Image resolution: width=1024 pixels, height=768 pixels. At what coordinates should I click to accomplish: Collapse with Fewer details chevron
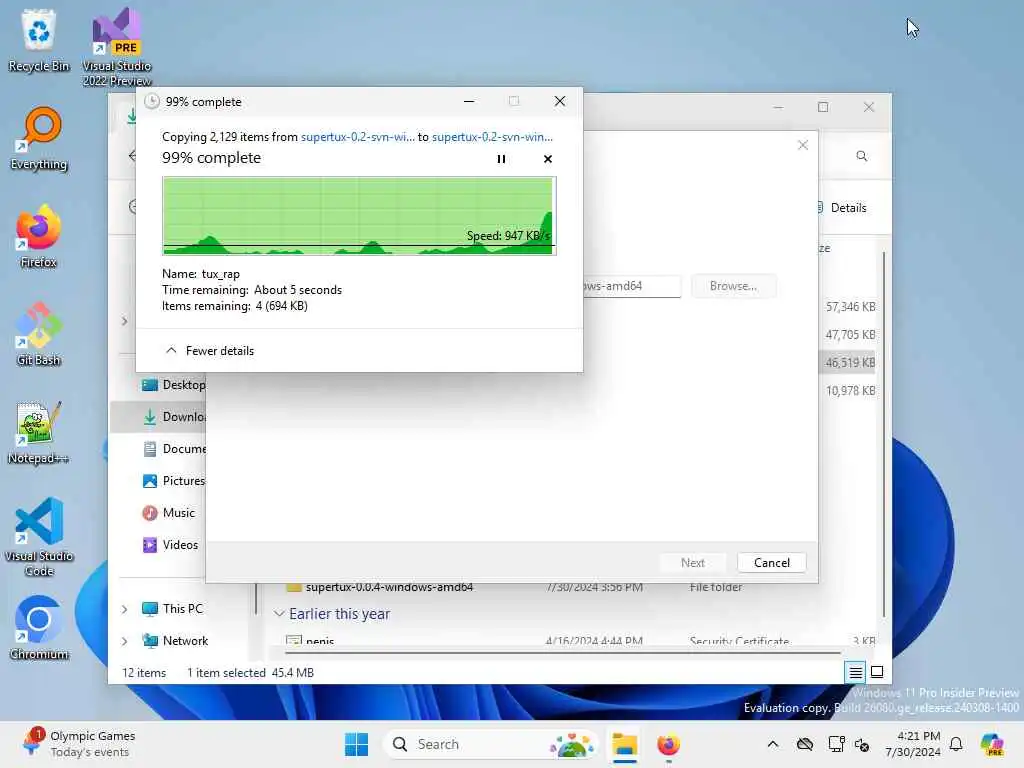coord(171,351)
